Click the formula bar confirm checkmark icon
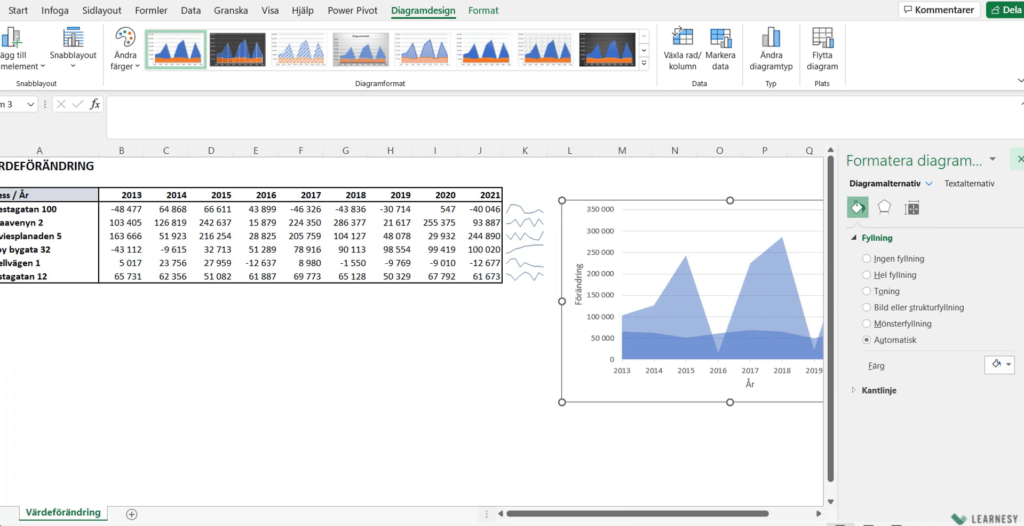This screenshot has width=1024, height=526. (78, 104)
